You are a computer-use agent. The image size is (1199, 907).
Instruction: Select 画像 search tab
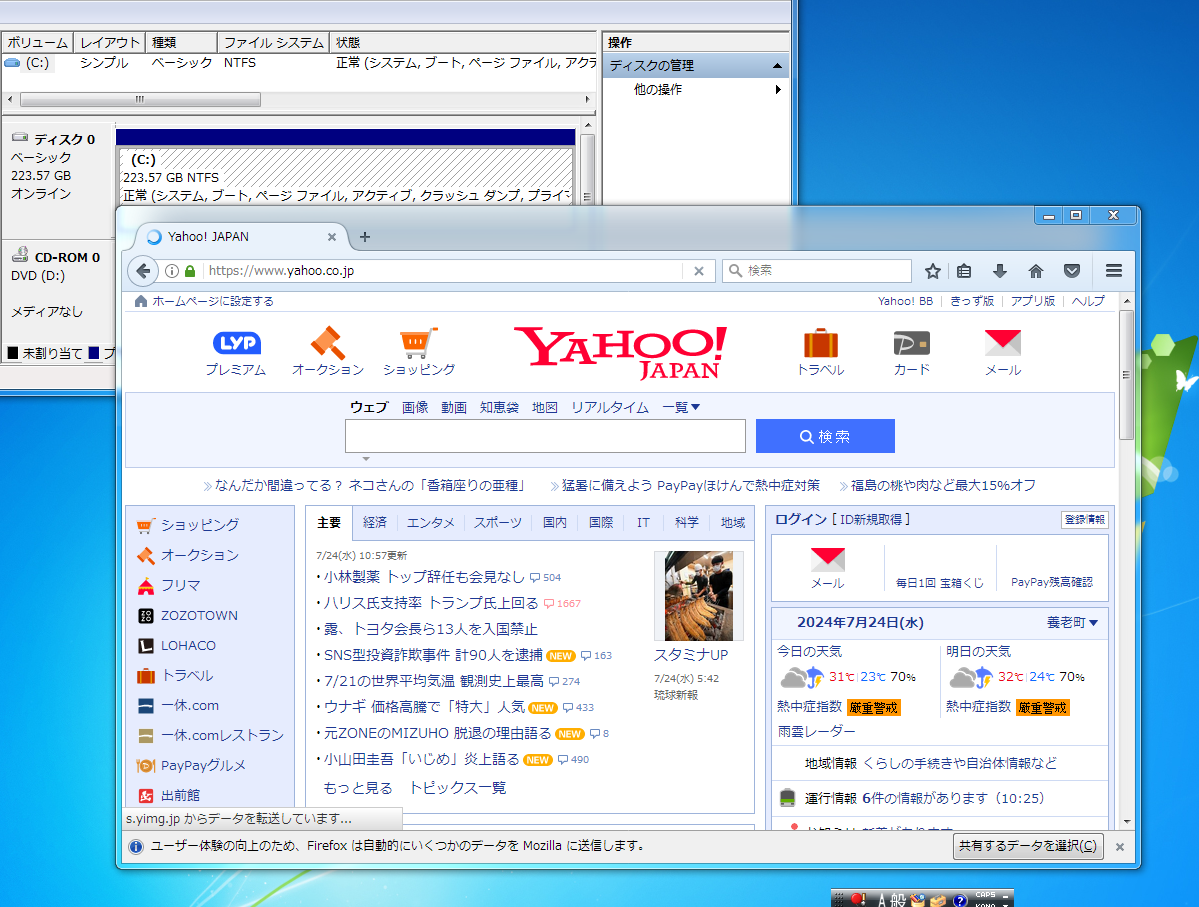coord(415,408)
